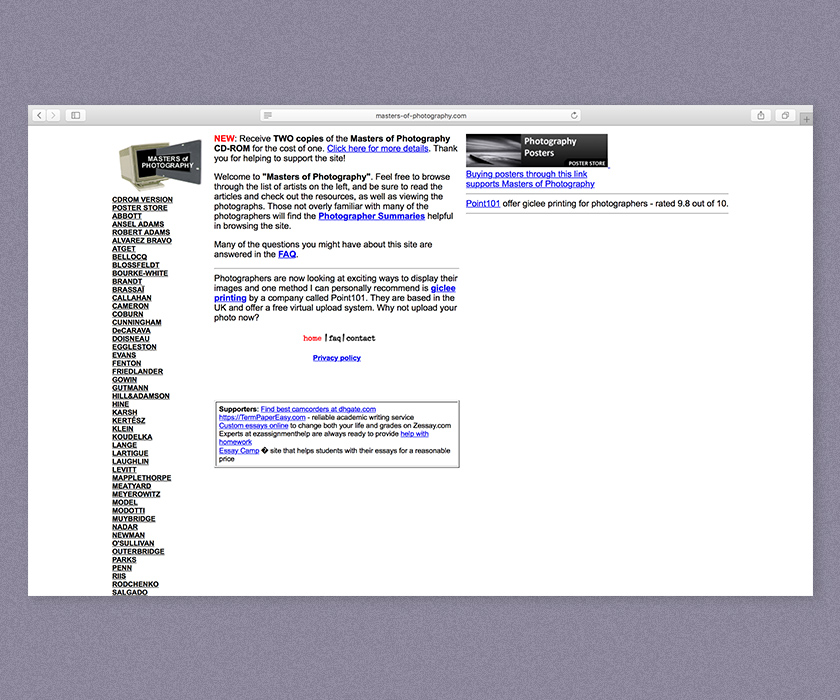Click "Click here for more details" link
This screenshot has width=840, height=700.
378,148
